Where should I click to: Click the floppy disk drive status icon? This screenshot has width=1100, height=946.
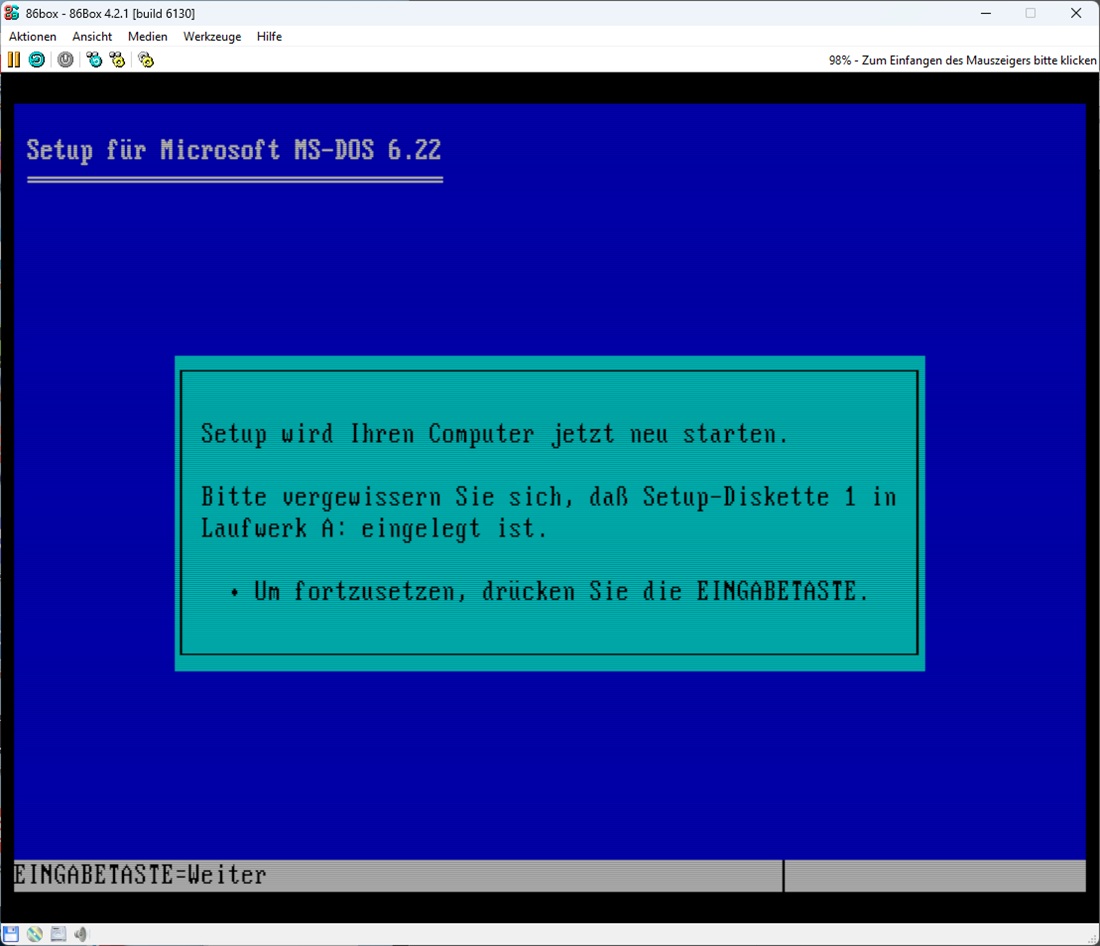[x=12, y=934]
